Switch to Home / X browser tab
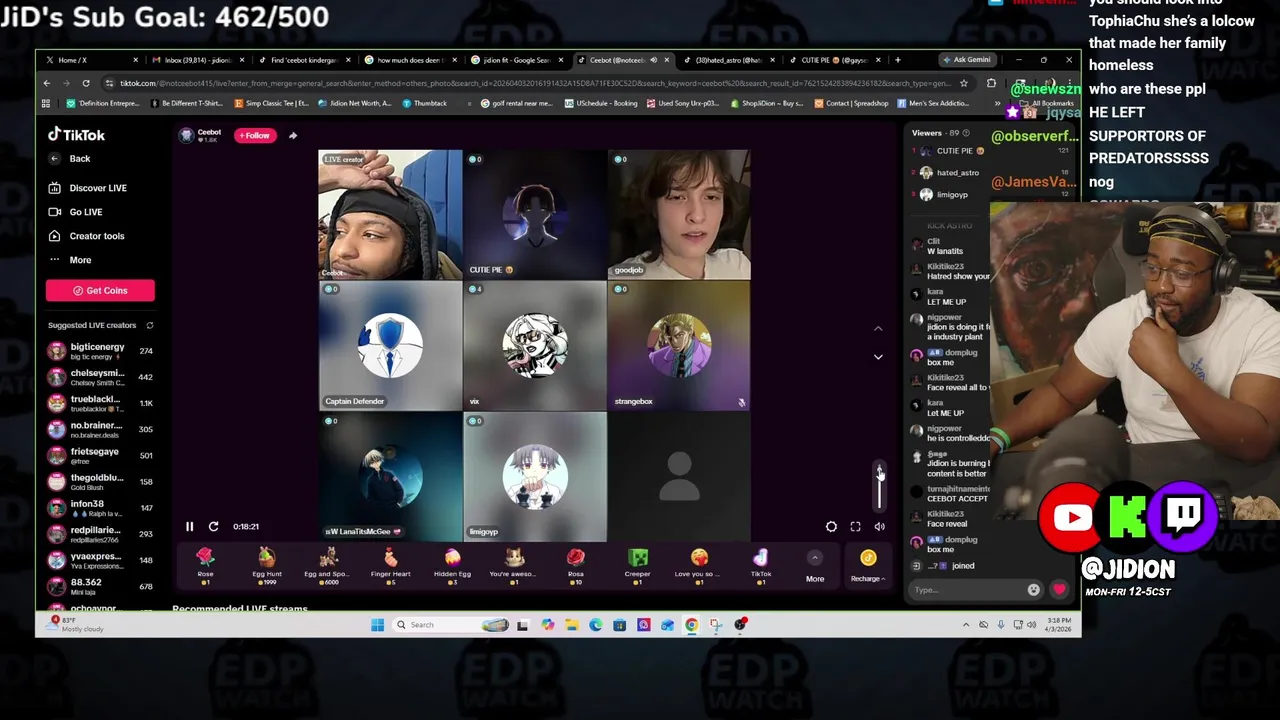Screen dimensions: 1280x720 click(92, 60)
